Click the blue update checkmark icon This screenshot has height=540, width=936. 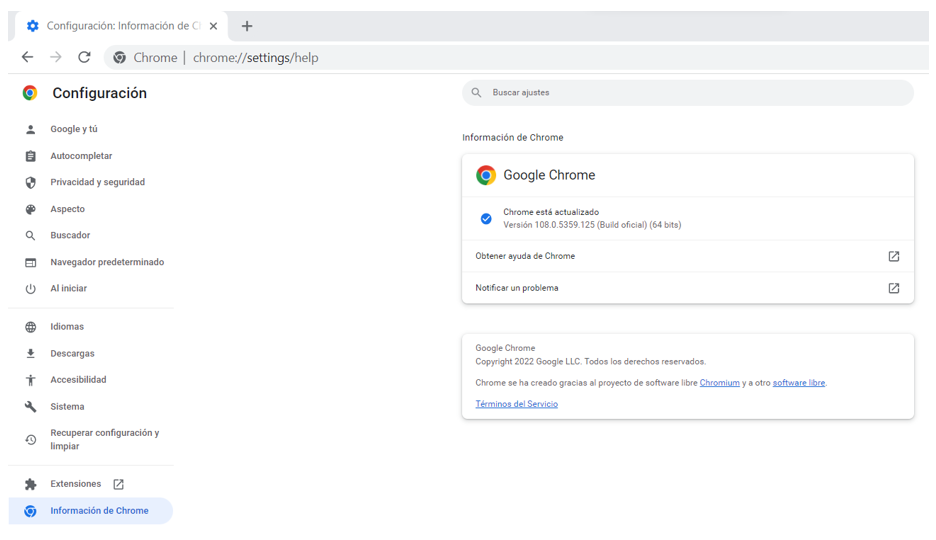[487, 219]
